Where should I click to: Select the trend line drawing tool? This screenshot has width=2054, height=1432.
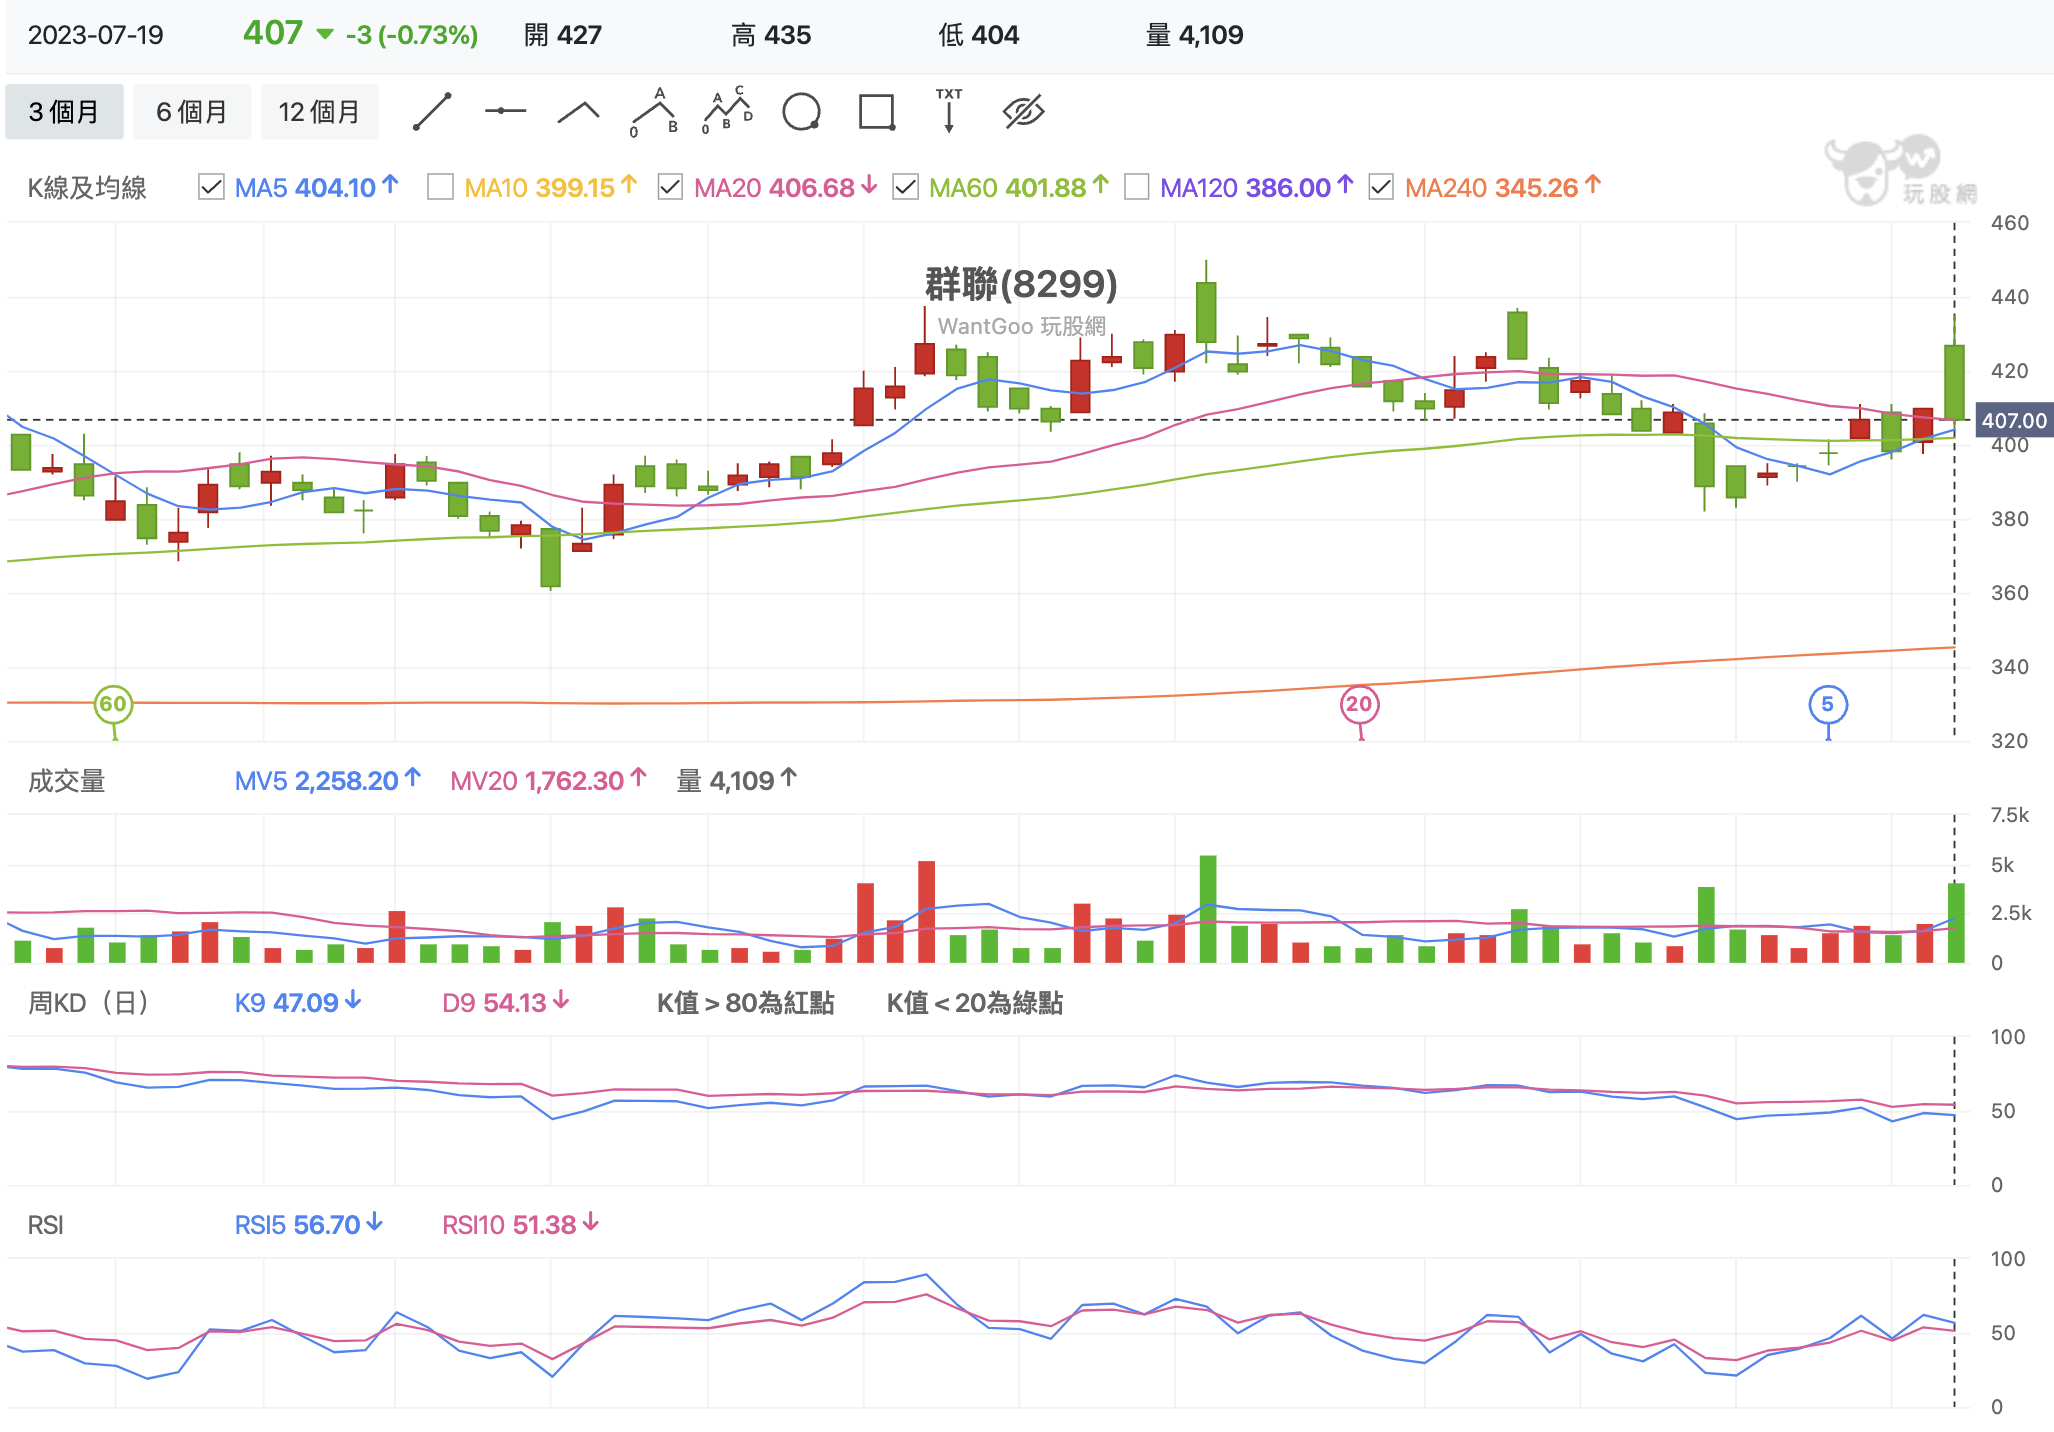(432, 112)
